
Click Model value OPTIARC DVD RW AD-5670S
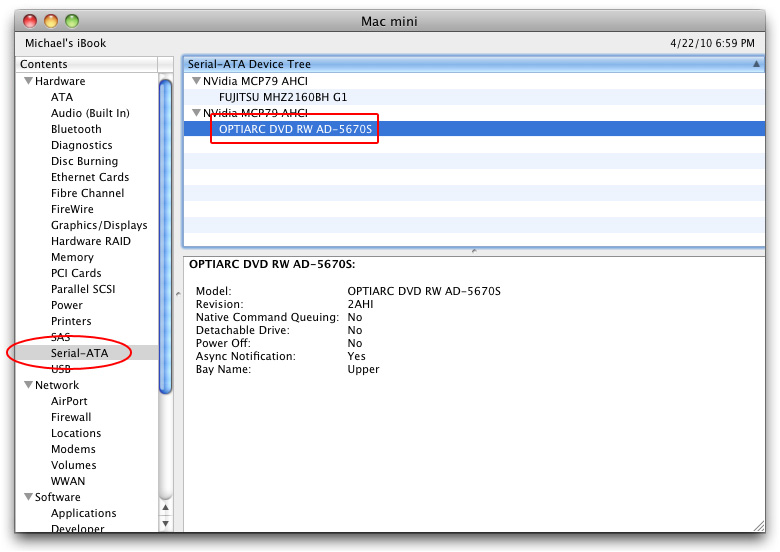coord(424,291)
